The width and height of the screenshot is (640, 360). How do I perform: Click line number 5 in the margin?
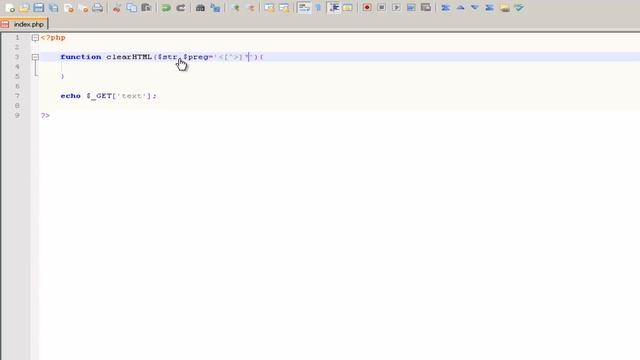pyautogui.click(x=17, y=76)
